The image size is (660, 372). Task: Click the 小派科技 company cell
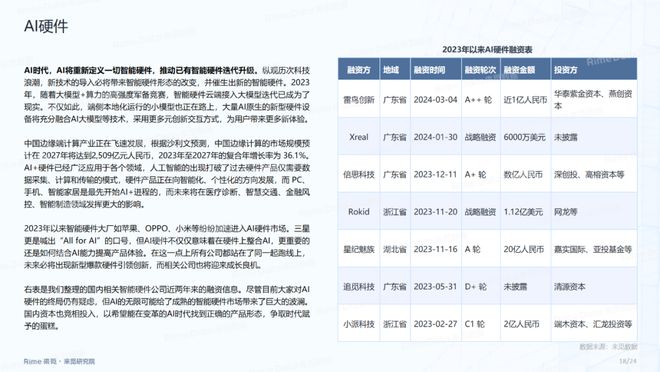(x=359, y=324)
